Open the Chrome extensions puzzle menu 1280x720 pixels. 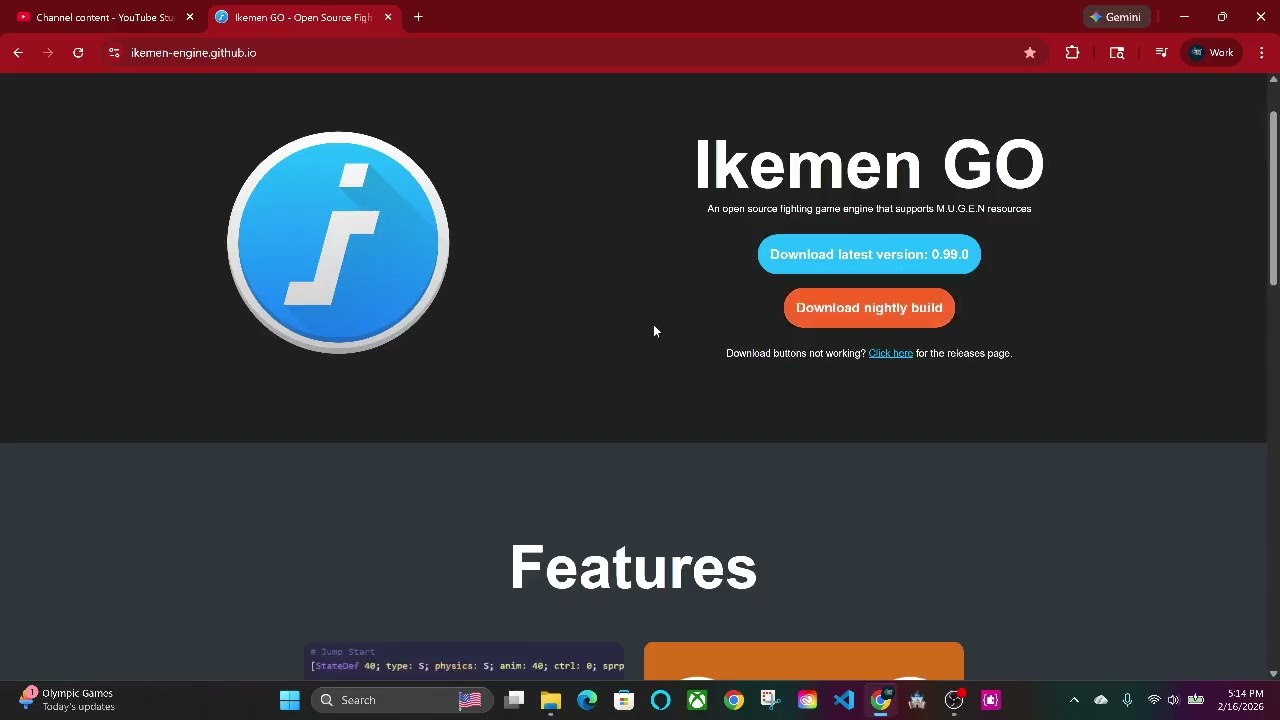pyautogui.click(x=1072, y=53)
